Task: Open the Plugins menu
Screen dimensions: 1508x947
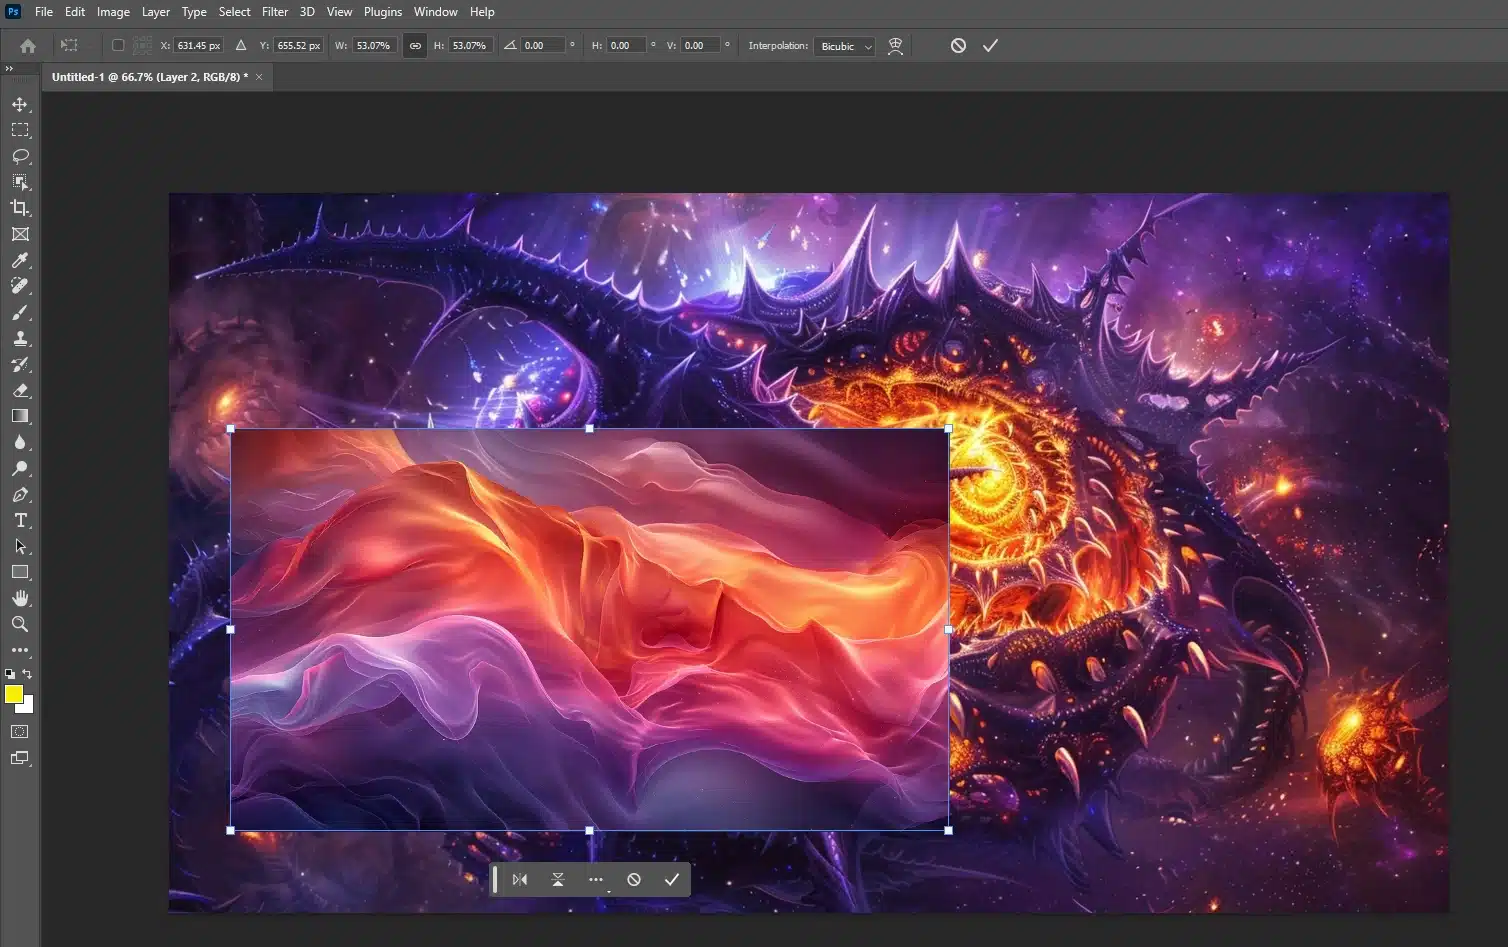Action: (383, 12)
